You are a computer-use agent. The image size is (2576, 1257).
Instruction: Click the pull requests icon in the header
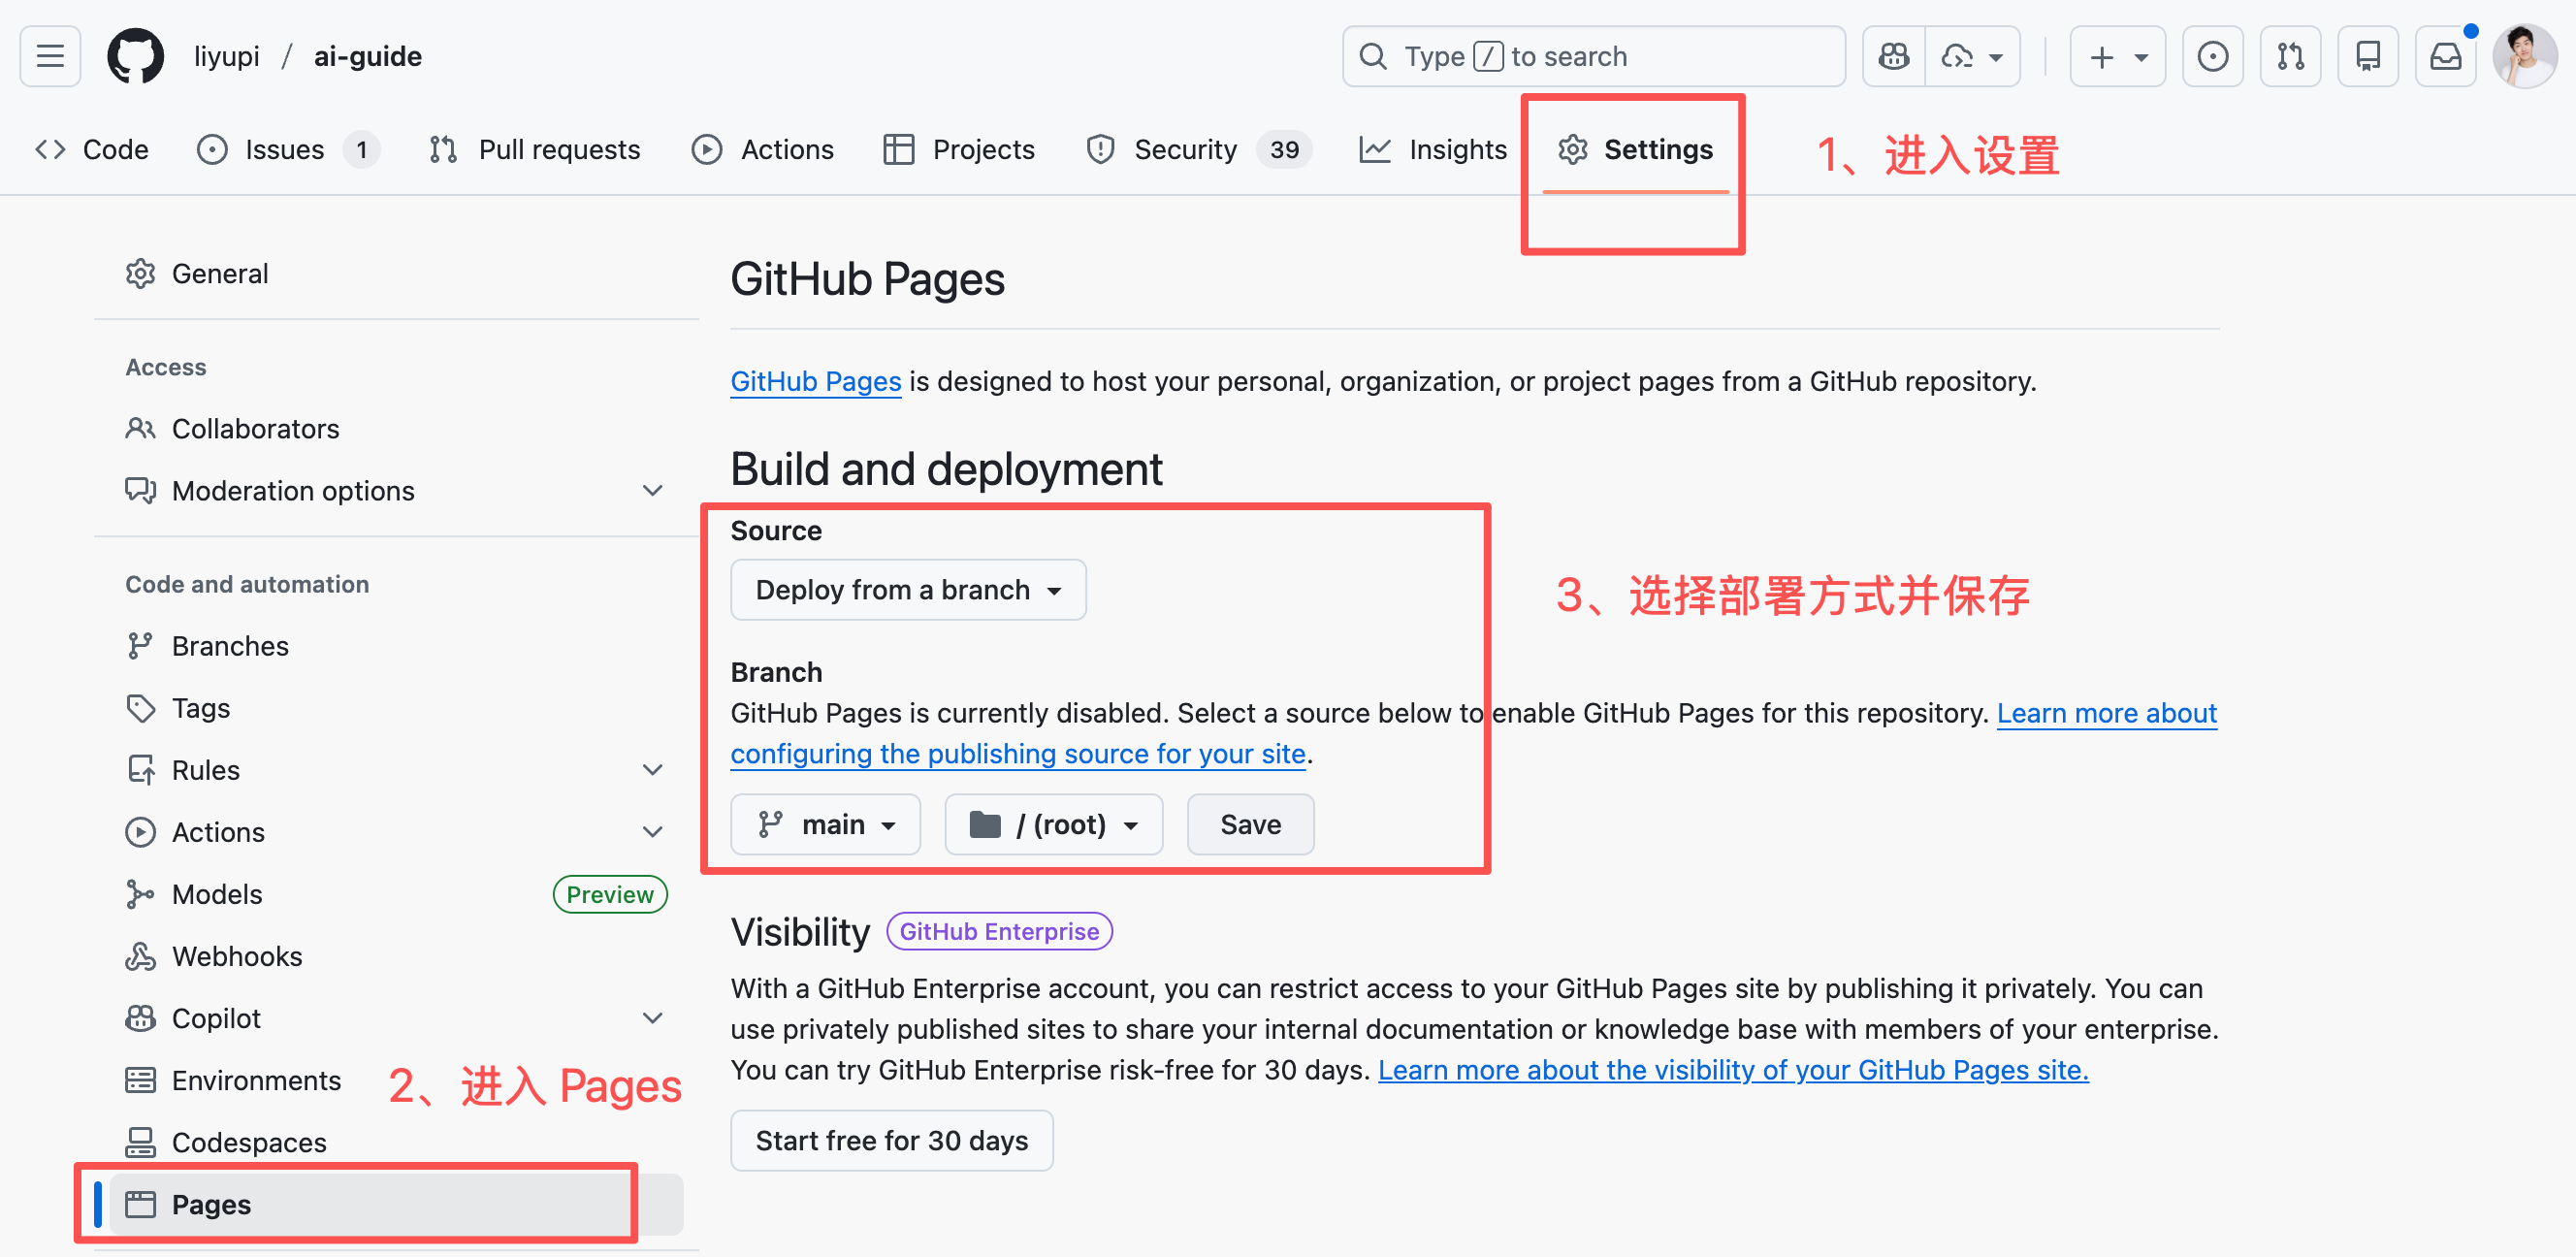[x=2290, y=56]
